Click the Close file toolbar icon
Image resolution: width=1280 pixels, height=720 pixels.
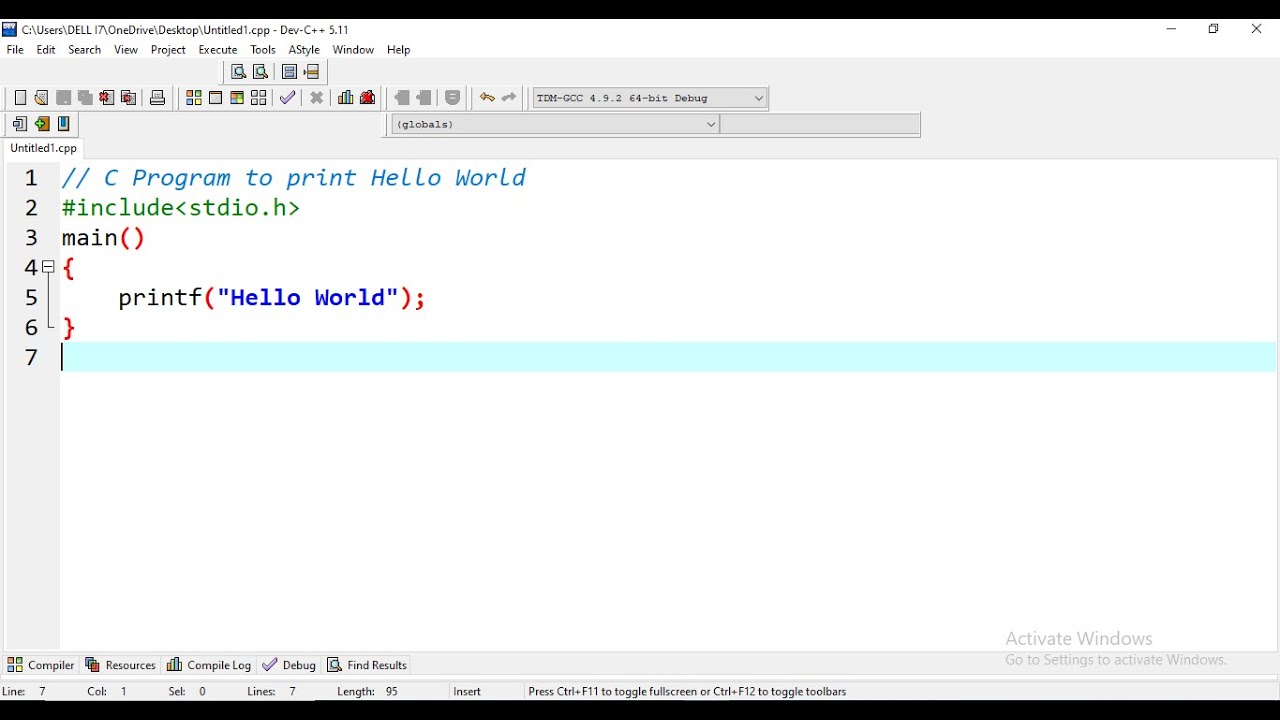[x=107, y=98]
